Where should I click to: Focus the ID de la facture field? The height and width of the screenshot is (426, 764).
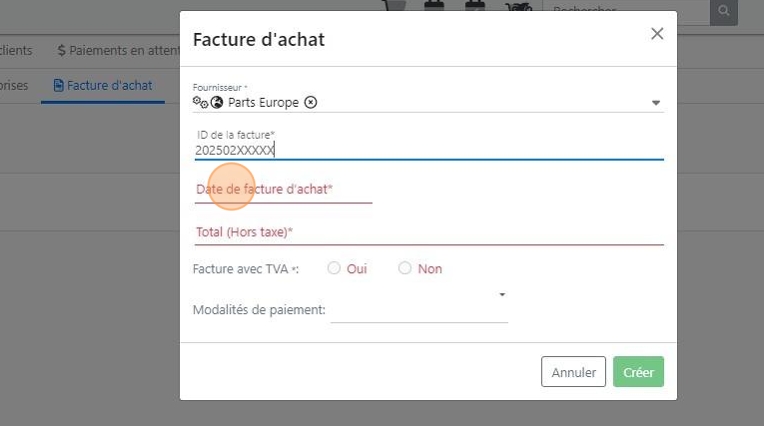428,150
